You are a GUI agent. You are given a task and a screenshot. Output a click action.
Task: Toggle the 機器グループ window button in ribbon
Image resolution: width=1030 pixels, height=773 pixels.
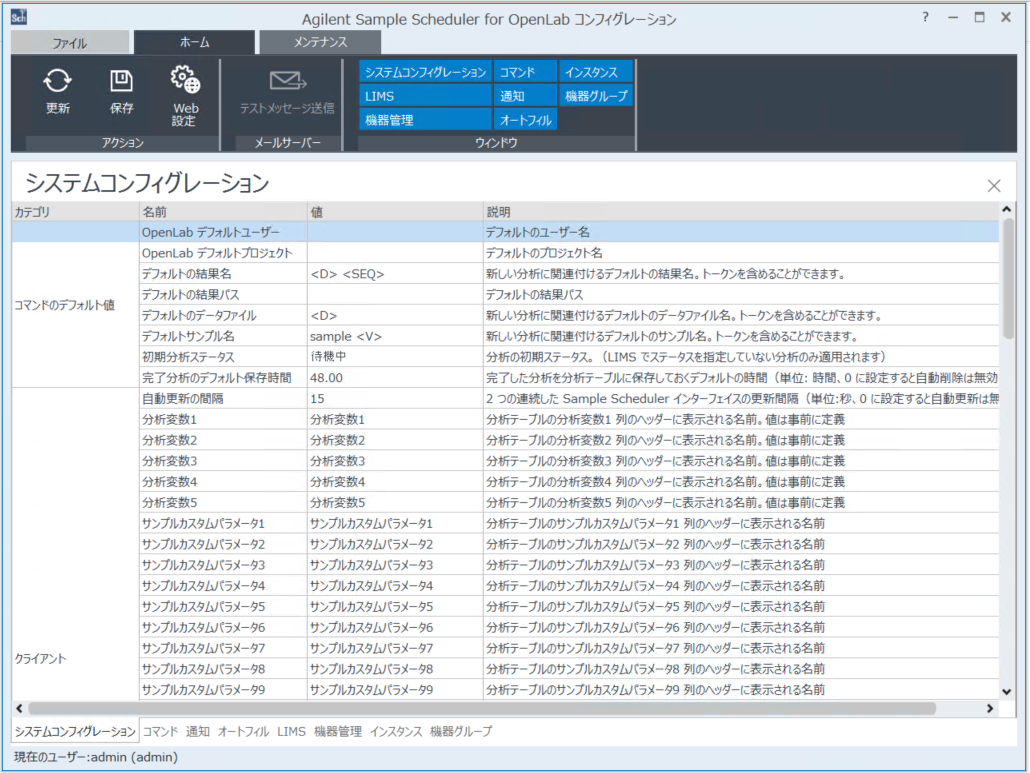(x=596, y=96)
